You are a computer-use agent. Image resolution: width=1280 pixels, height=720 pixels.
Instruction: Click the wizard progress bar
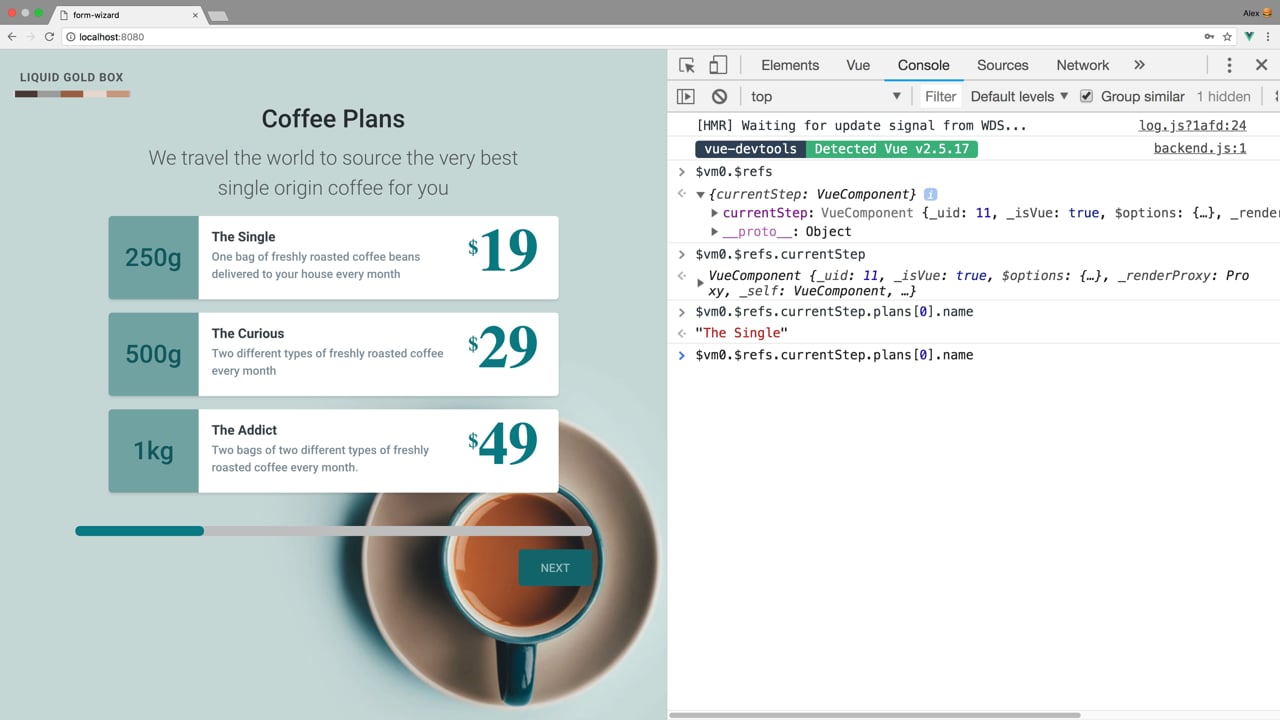[x=334, y=531]
